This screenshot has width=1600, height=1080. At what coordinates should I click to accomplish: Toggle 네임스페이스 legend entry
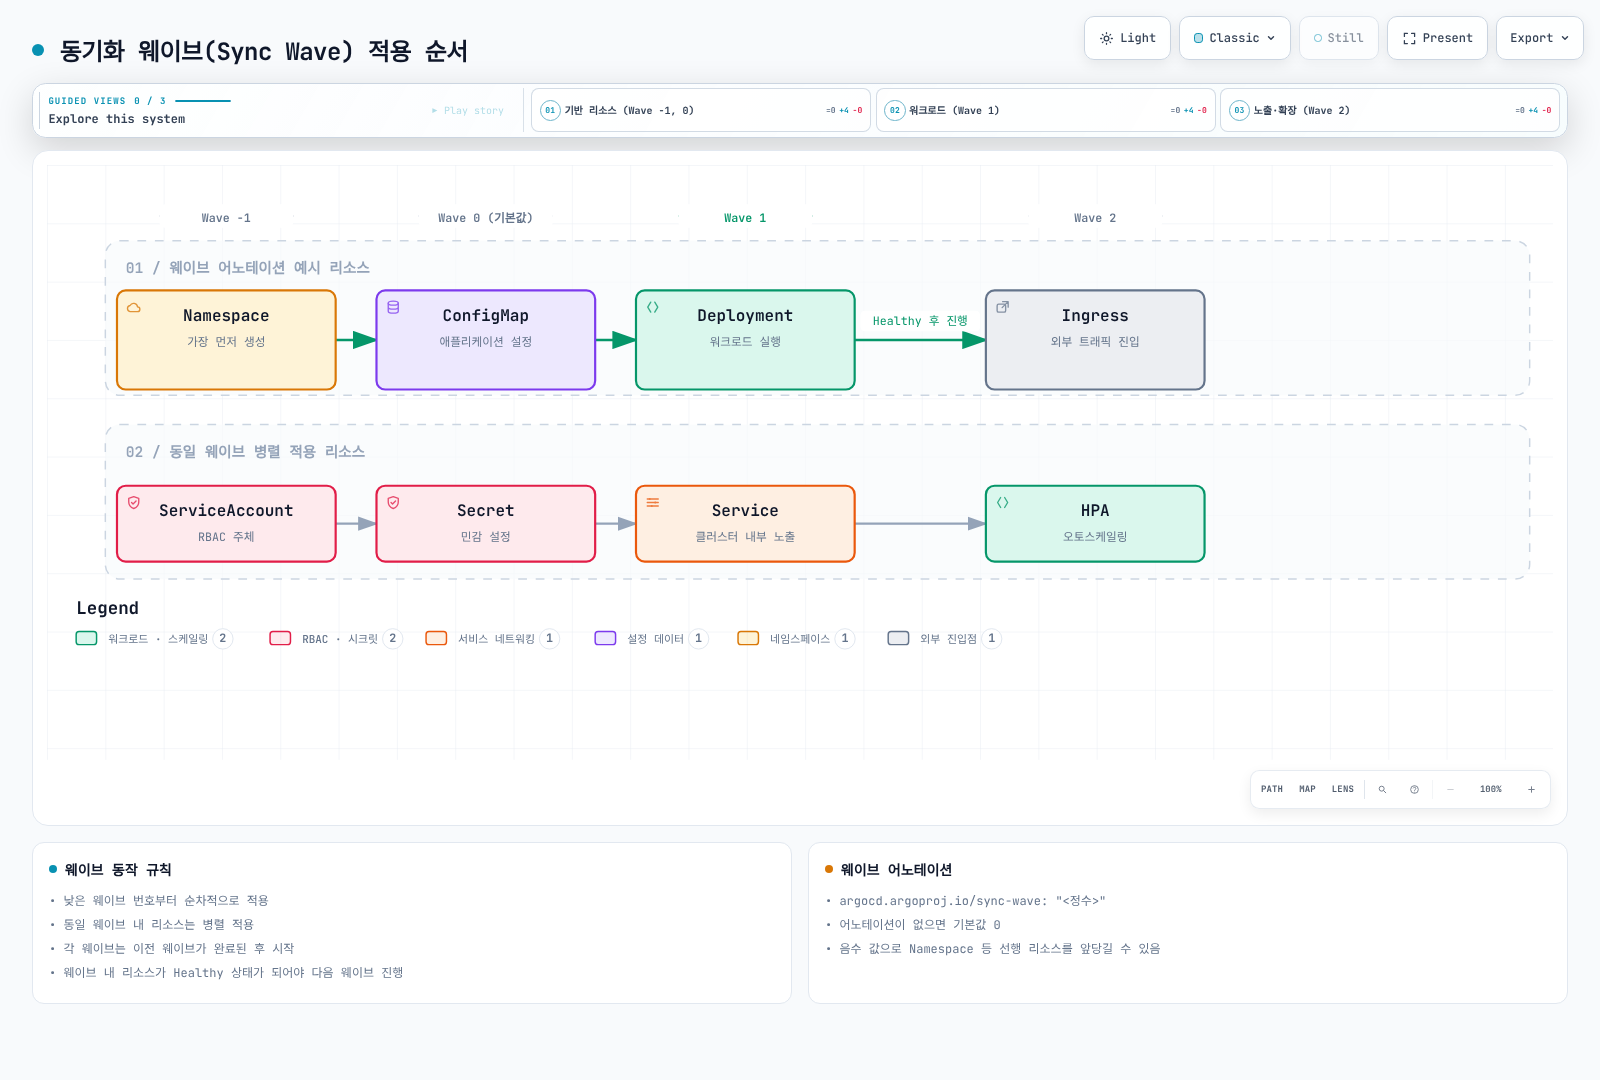pos(795,638)
